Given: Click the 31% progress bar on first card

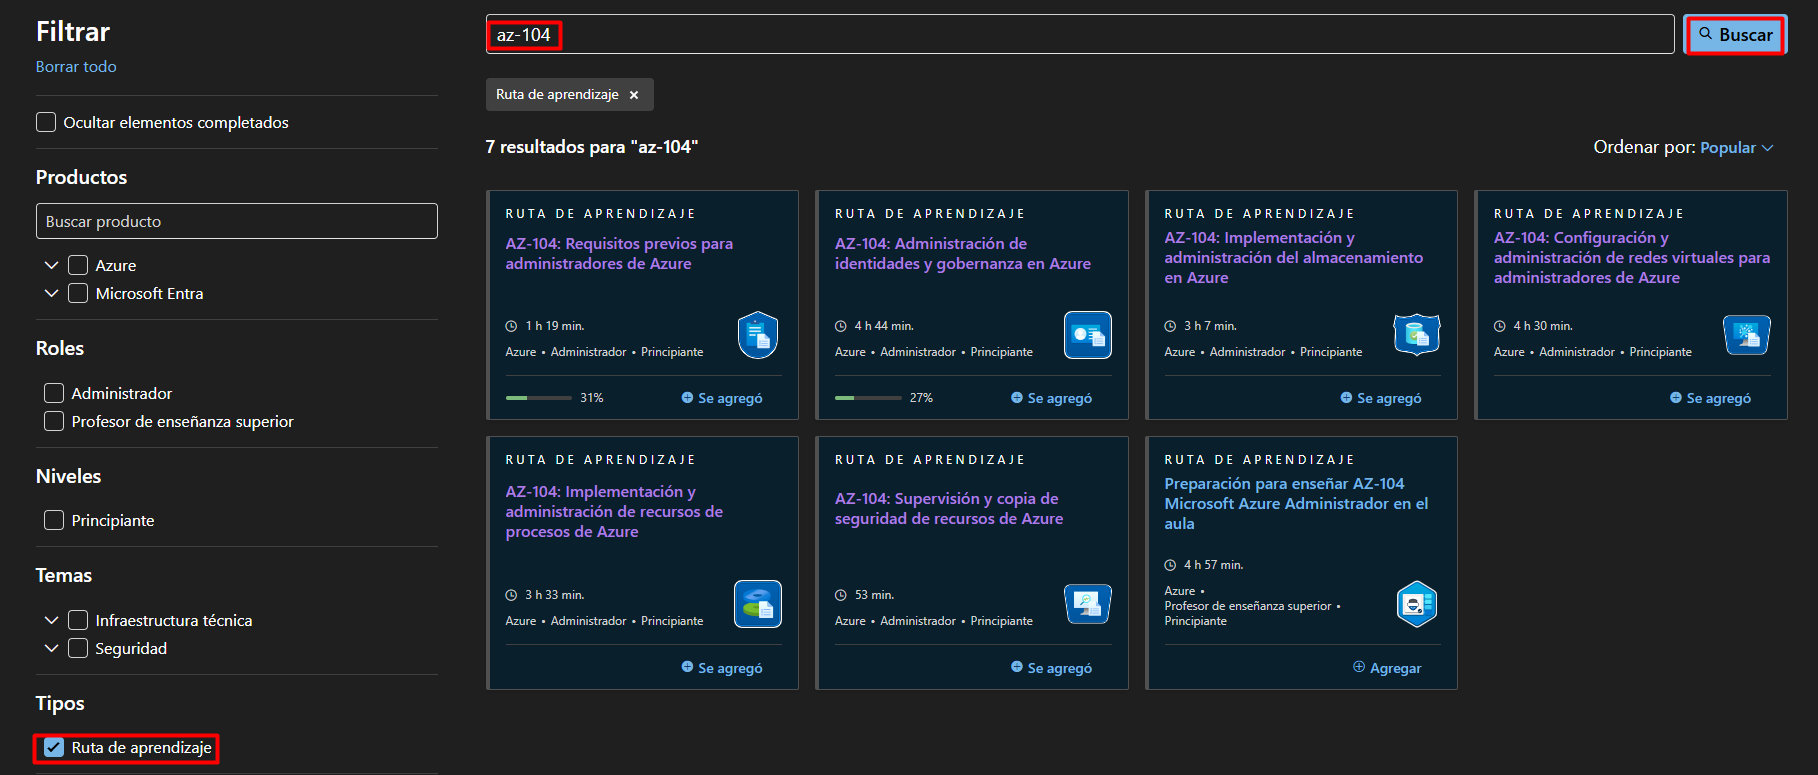Looking at the screenshot, I should [x=538, y=398].
